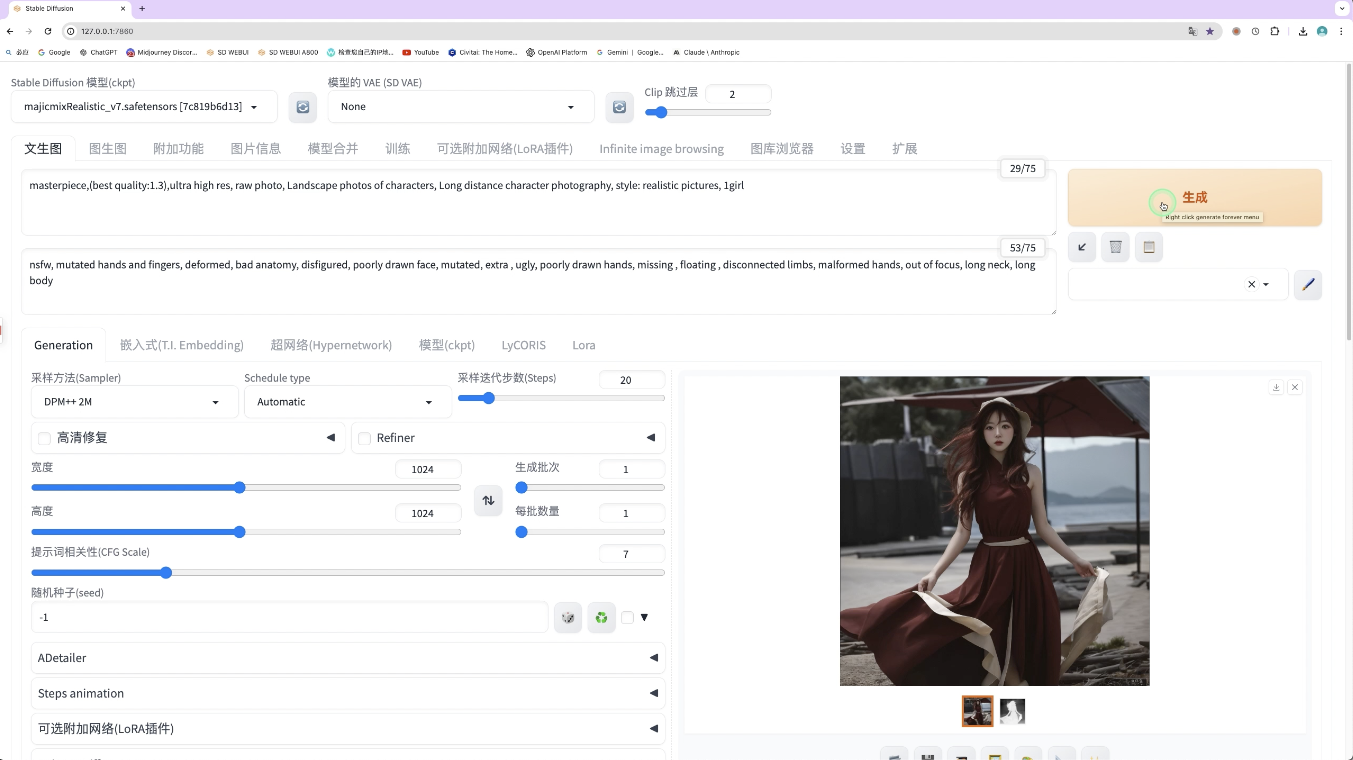
Task: Adjust the 宽度 width slider
Action: [x=246, y=488]
